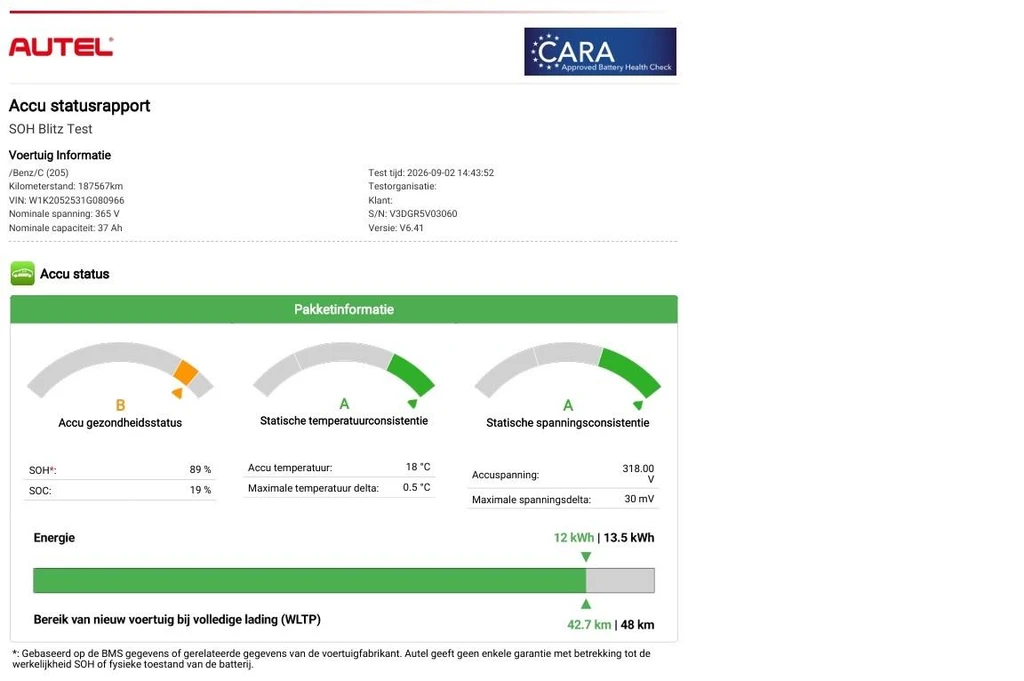This screenshot has height=681, width=1024.
Task: Click the green car icon beside Accu status
Action: tap(22, 274)
